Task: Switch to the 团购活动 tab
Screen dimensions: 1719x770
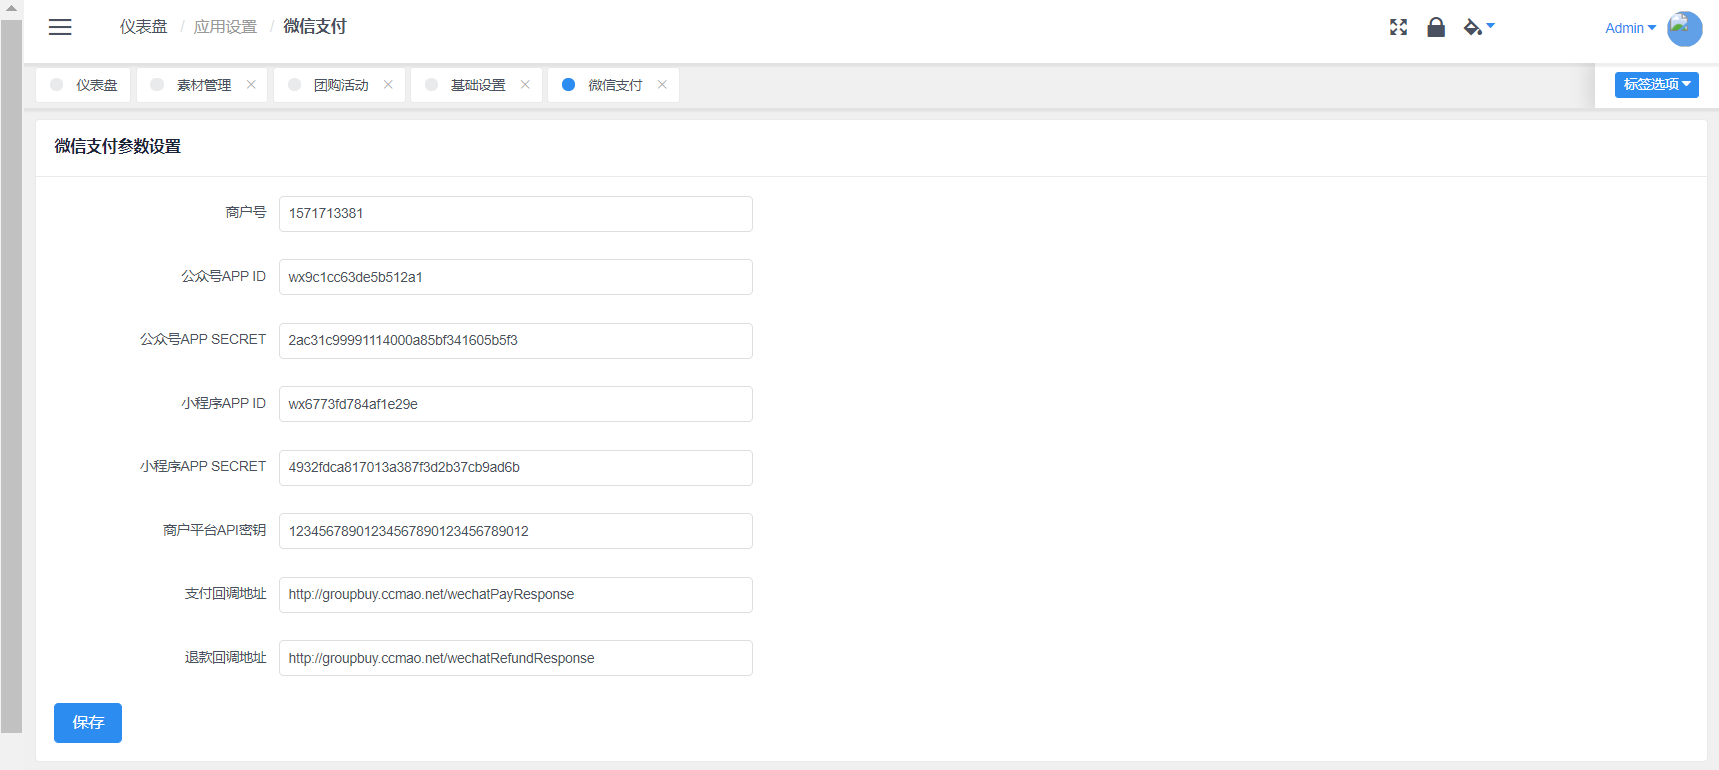Action: coord(340,85)
